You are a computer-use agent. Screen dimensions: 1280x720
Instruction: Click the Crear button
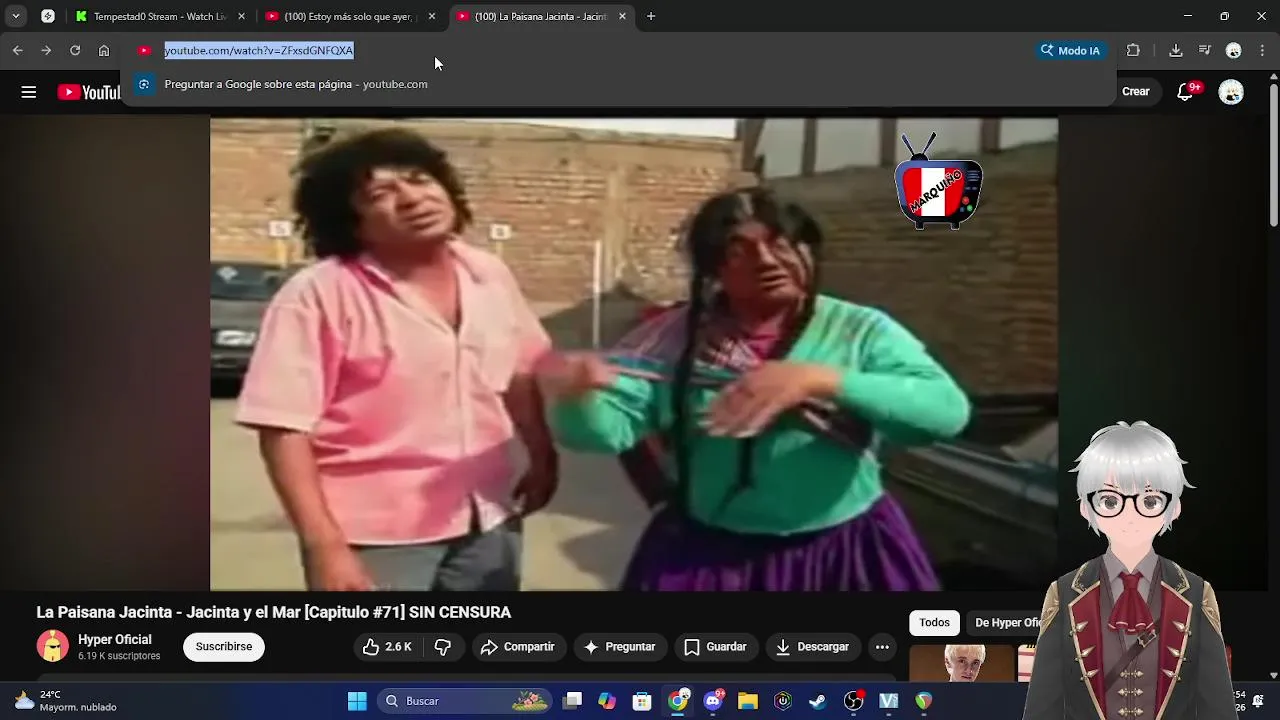click(1136, 91)
